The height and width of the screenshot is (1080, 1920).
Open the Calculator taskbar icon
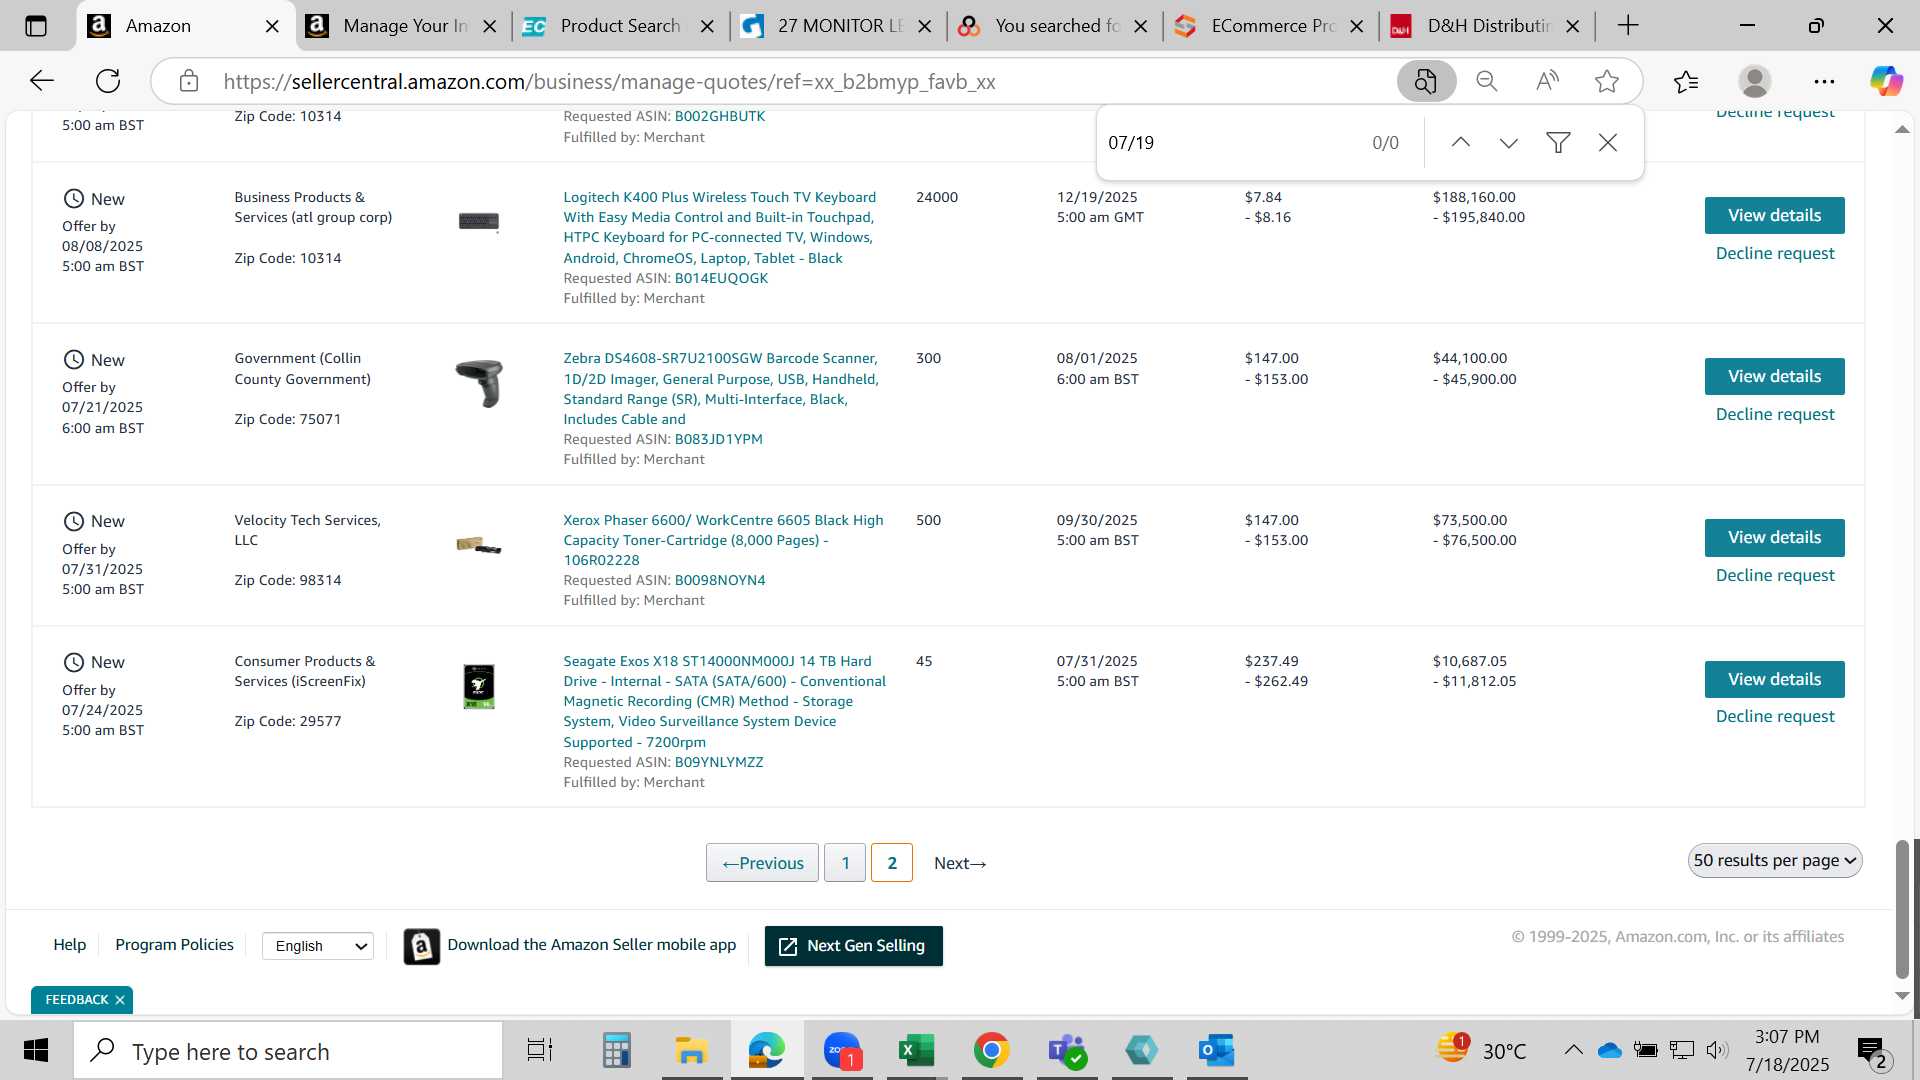pos(616,1050)
